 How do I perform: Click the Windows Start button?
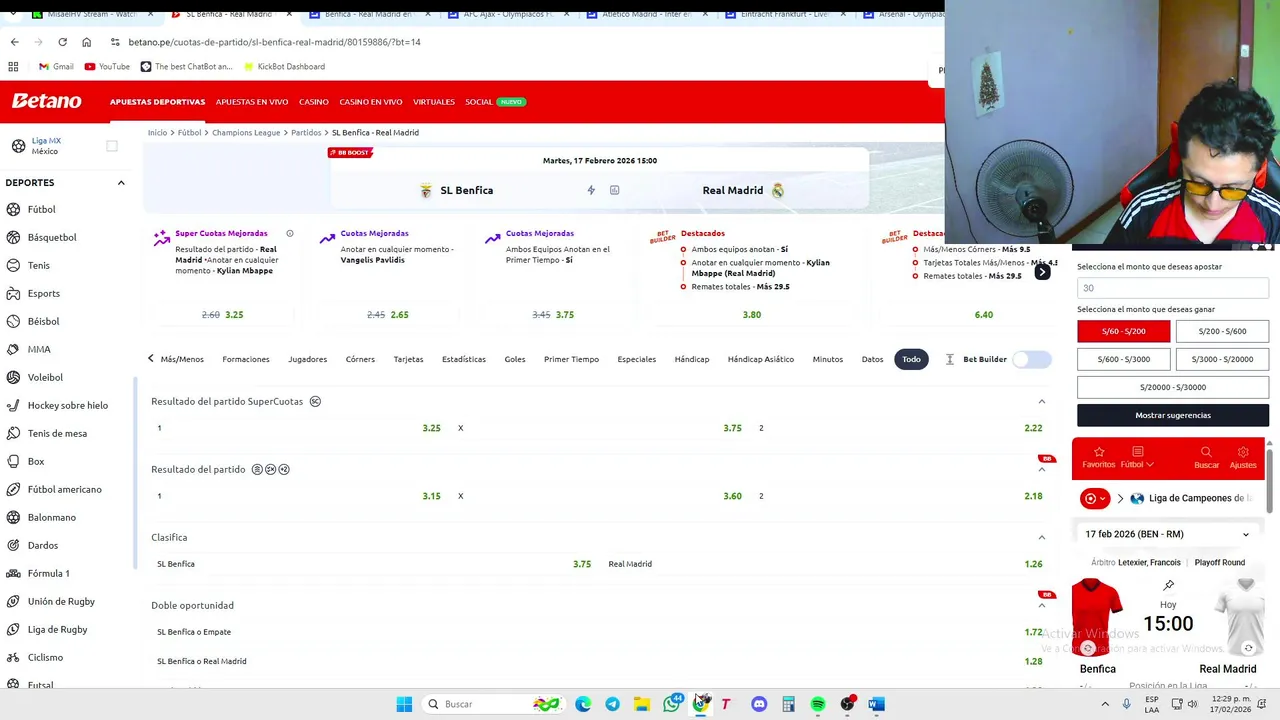(x=404, y=704)
